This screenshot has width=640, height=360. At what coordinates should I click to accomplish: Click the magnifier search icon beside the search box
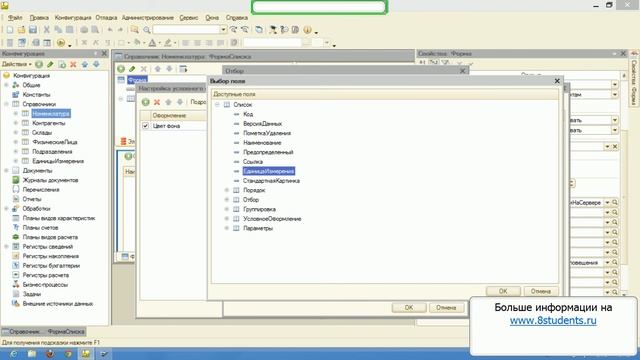tap(147, 30)
